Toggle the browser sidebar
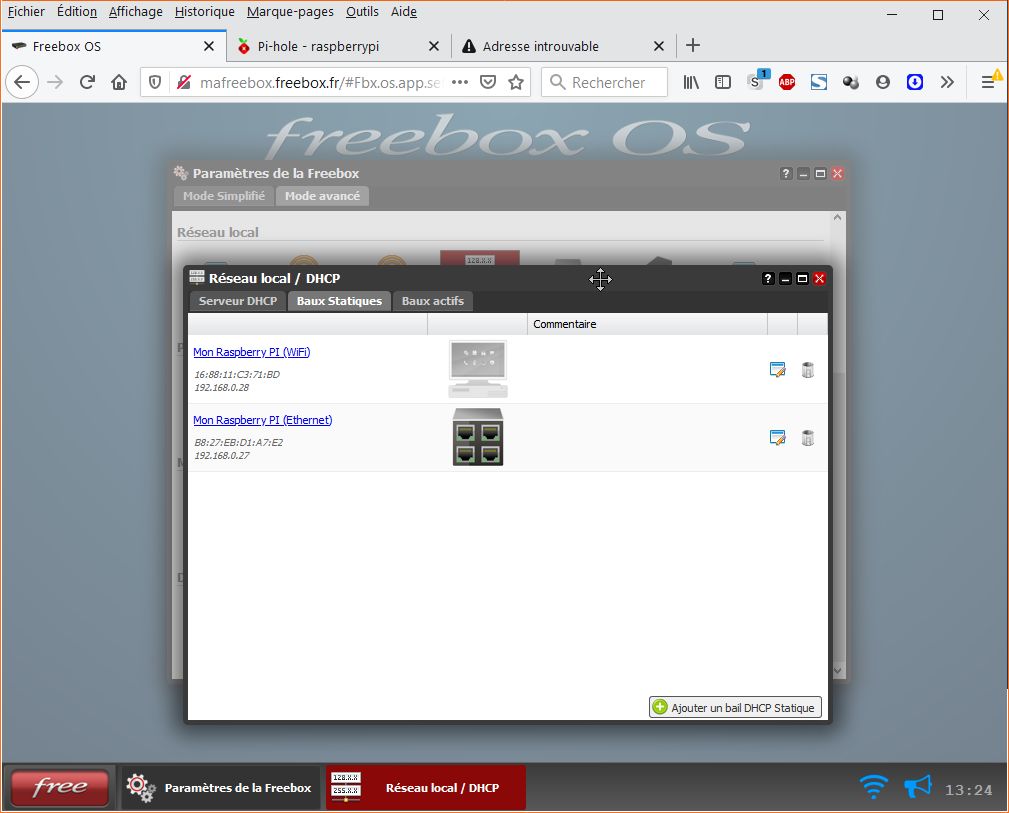 tap(723, 82)
